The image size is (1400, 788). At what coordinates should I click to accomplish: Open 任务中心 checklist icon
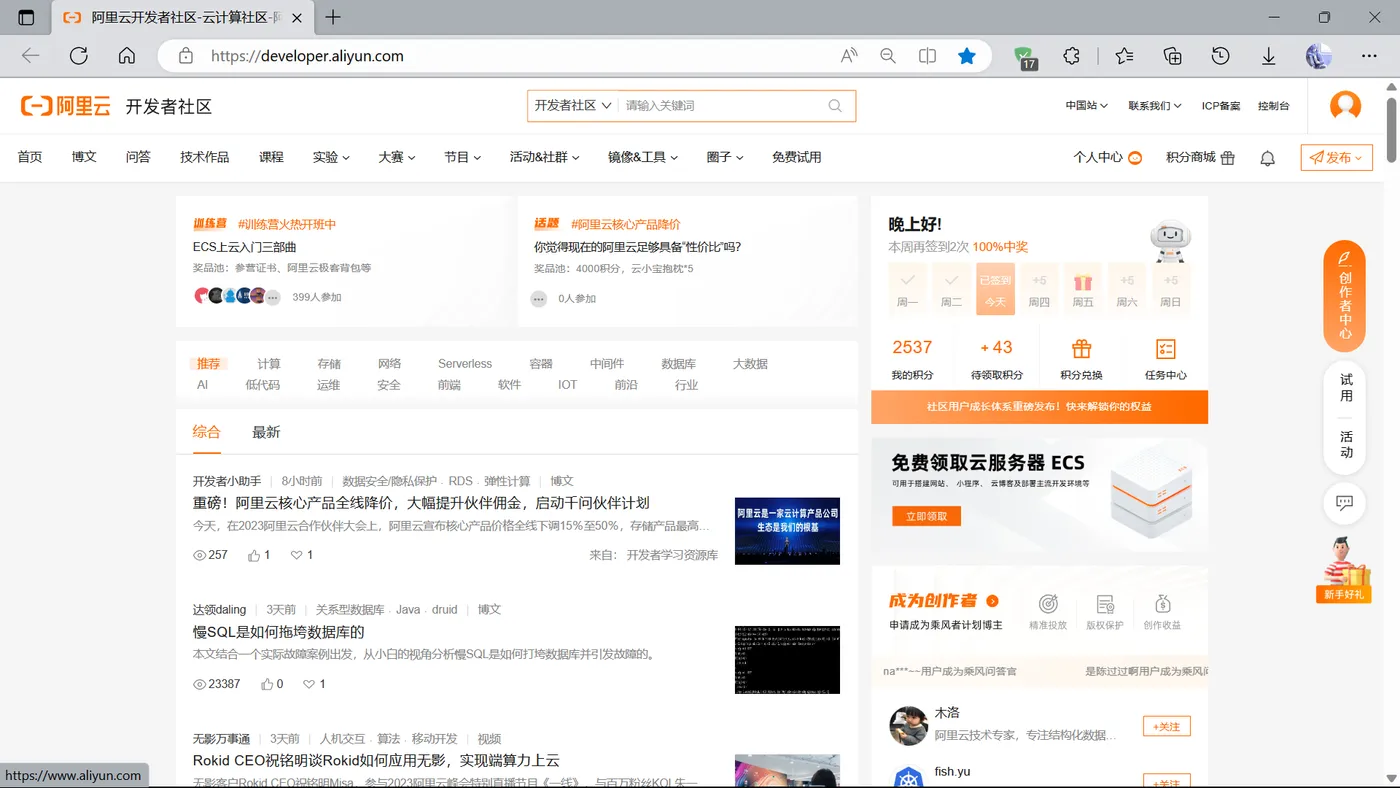click(1165, 348)
